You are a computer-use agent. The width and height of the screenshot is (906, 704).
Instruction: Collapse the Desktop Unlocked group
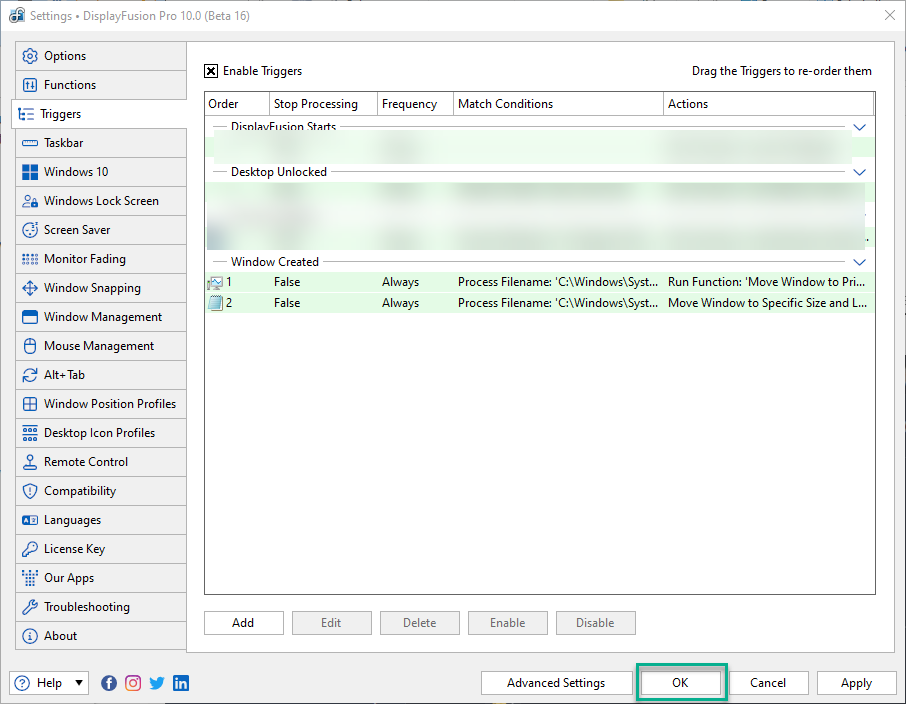click(859, 172)
